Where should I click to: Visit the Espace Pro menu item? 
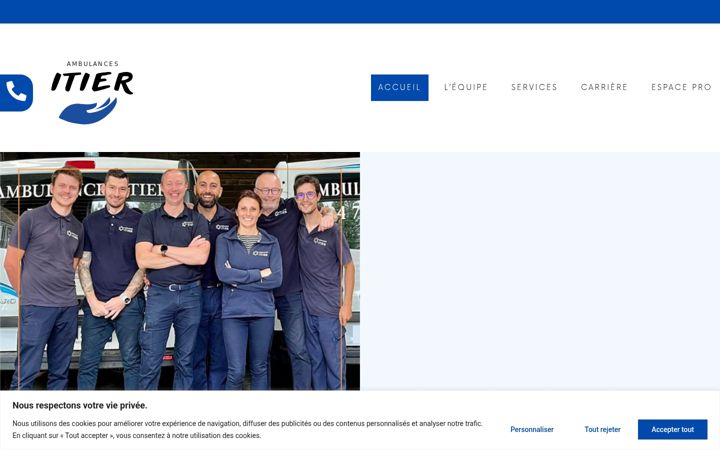681,87
